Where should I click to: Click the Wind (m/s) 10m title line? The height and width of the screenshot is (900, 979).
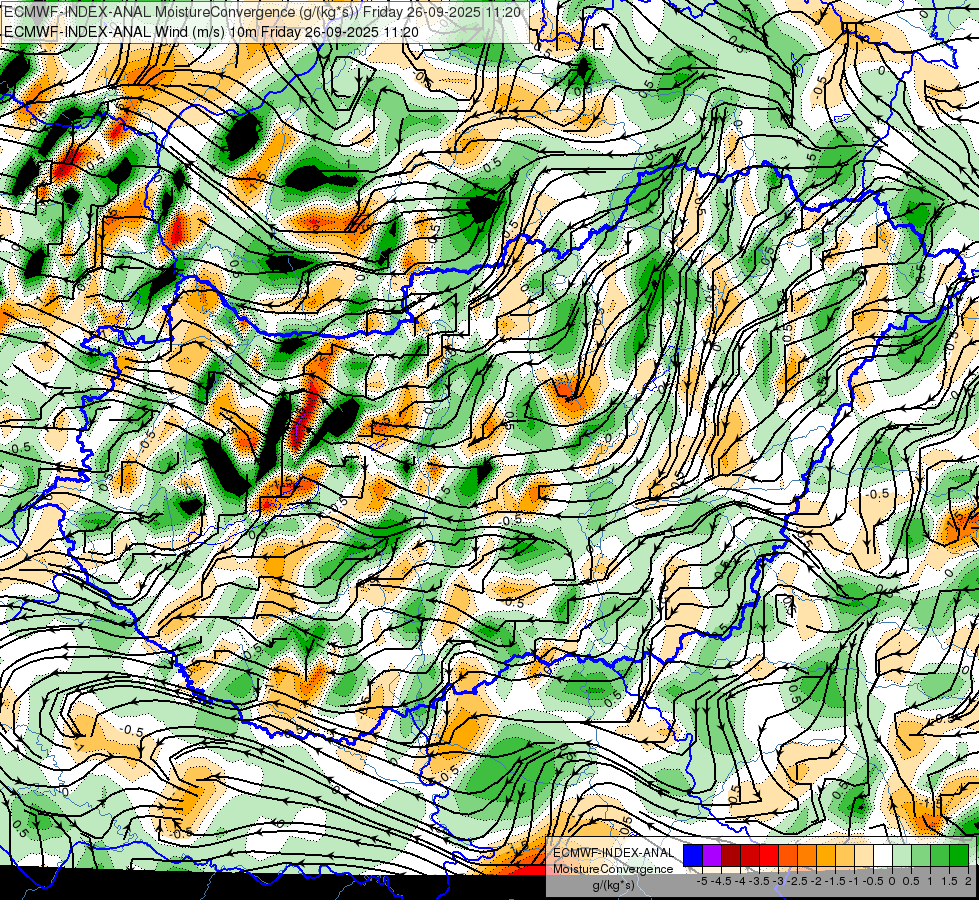211,32
